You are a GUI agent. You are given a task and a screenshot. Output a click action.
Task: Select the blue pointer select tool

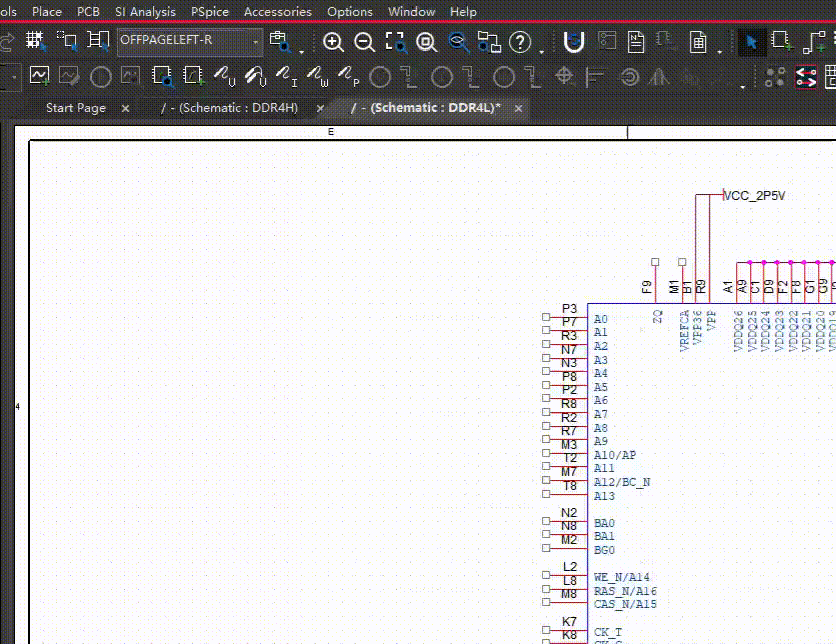752,42
